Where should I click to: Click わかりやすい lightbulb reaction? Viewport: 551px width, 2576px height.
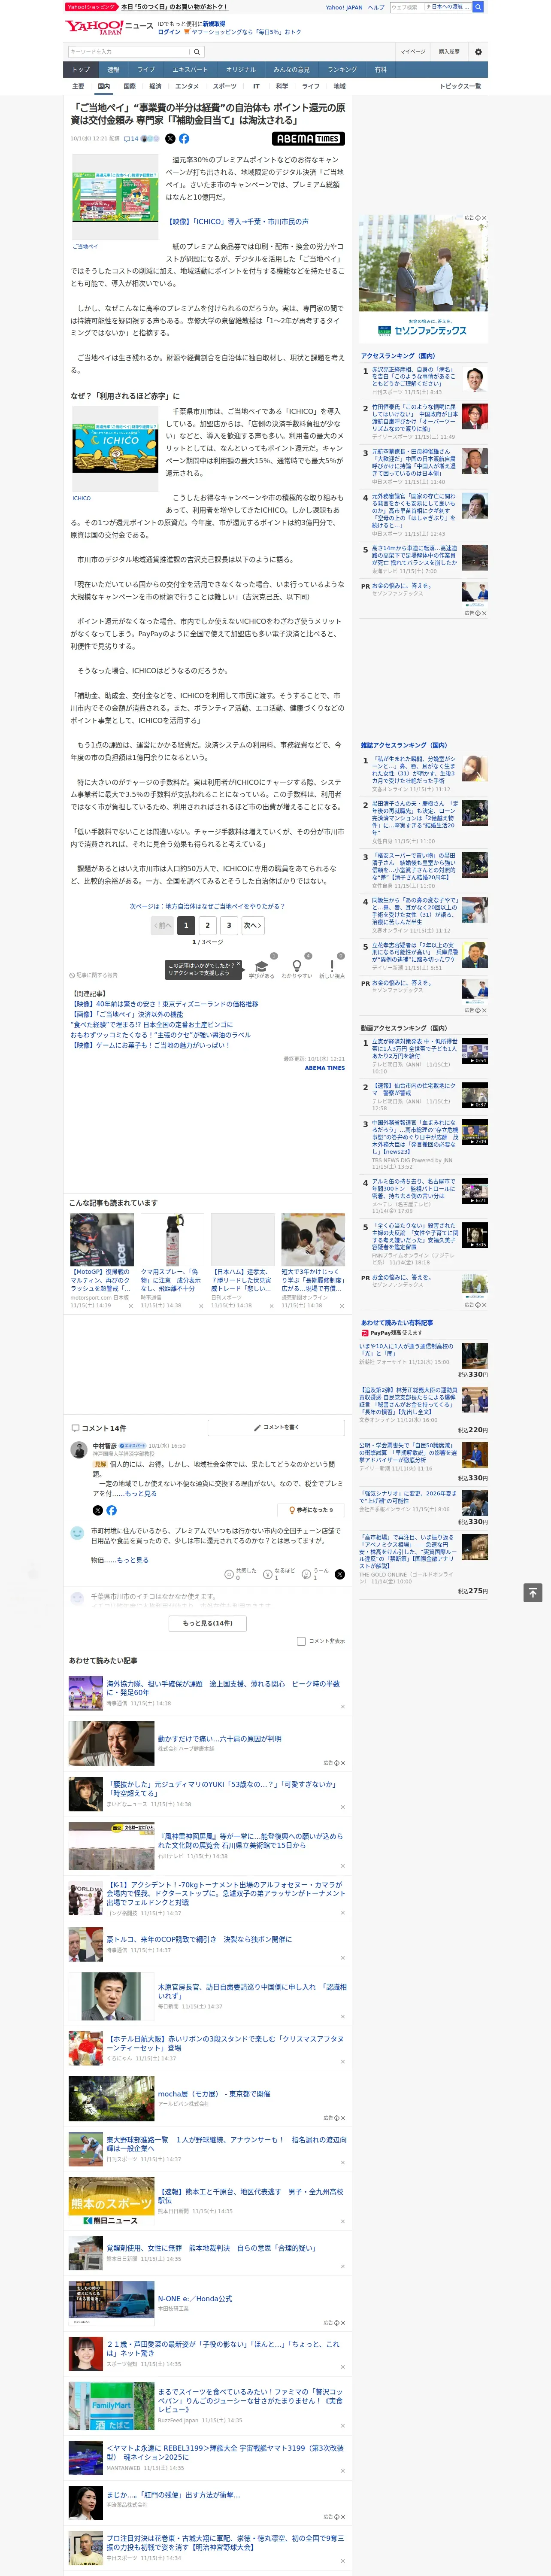(x=297, y=968)
